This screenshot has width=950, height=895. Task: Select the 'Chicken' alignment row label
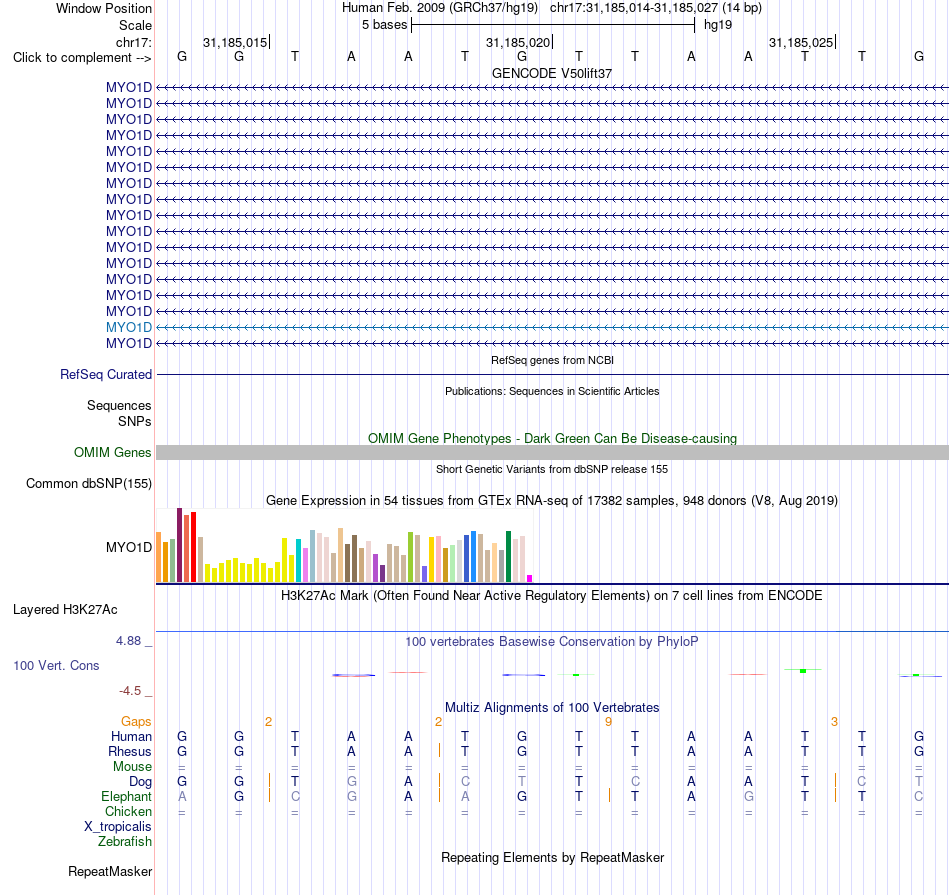[x=128, y=811]
